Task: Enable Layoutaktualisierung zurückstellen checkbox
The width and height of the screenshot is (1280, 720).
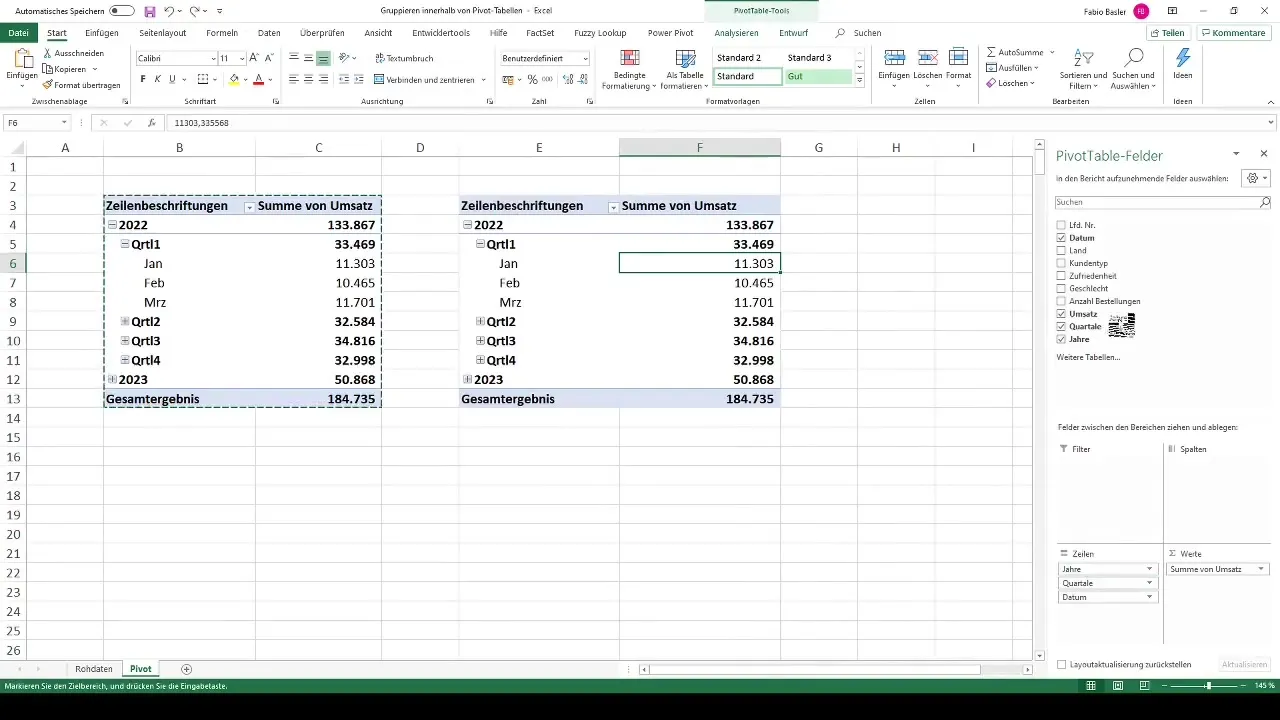Action: (x=1062, y=664)
